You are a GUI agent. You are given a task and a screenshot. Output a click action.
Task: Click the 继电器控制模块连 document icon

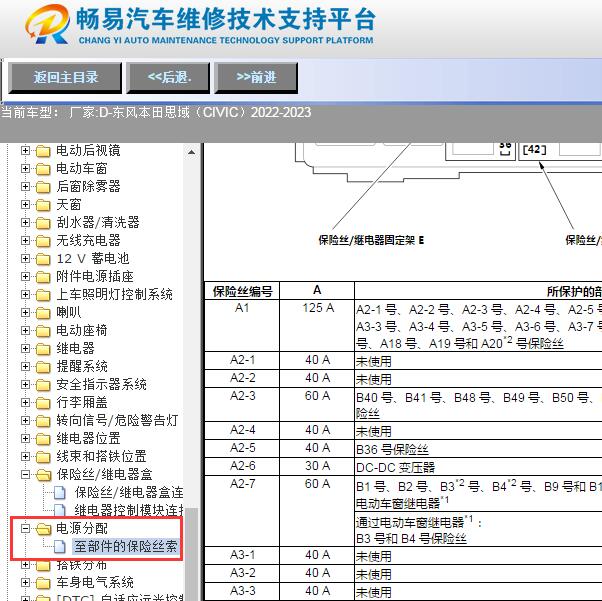[x=60, y=510]
